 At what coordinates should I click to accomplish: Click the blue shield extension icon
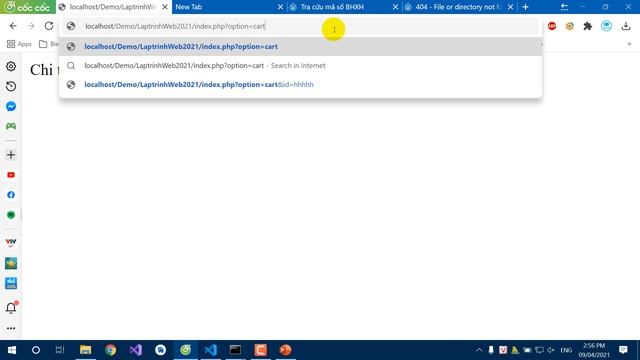pyautogui.click(x=607, y=26)
